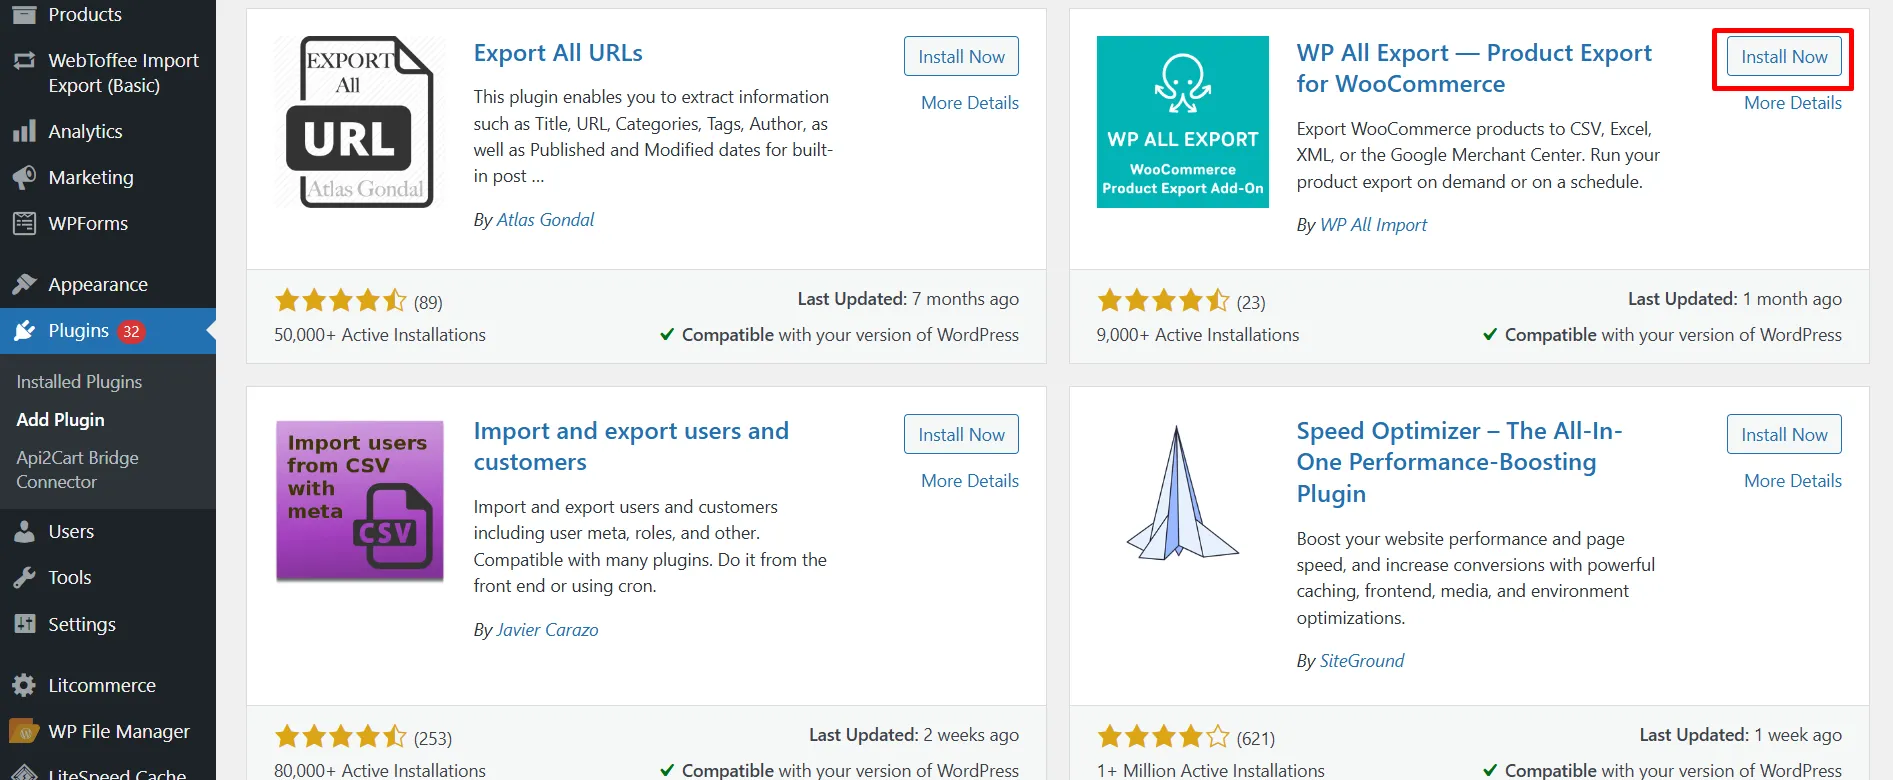
Task: Click the Plugins plug icon
Action: (x=24, y=331)
